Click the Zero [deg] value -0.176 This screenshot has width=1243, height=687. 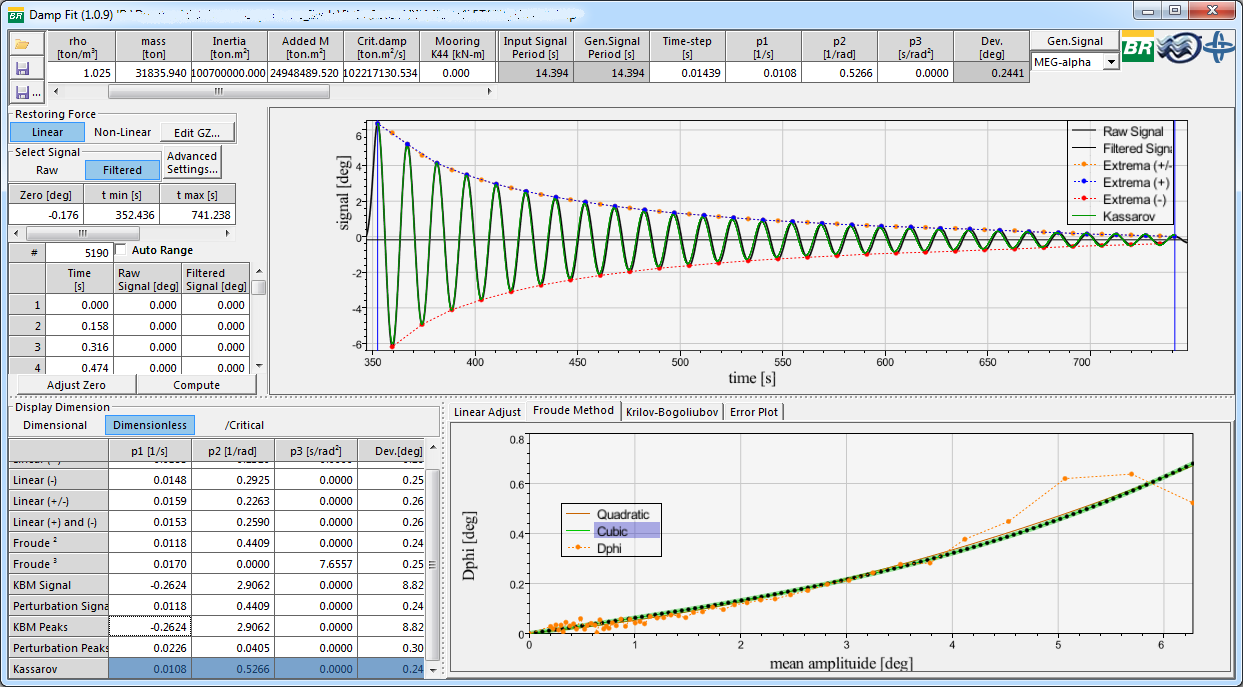pos(45,215)
